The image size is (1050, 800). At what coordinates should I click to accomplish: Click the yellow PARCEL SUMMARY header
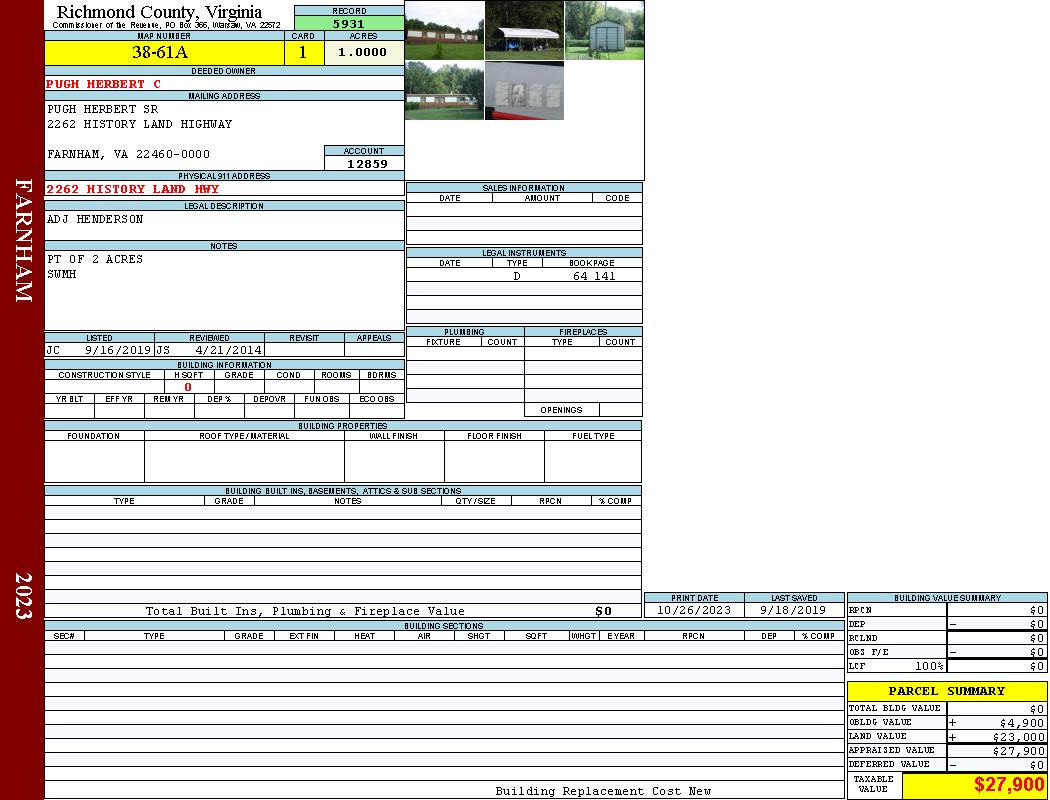coord(946,691)
